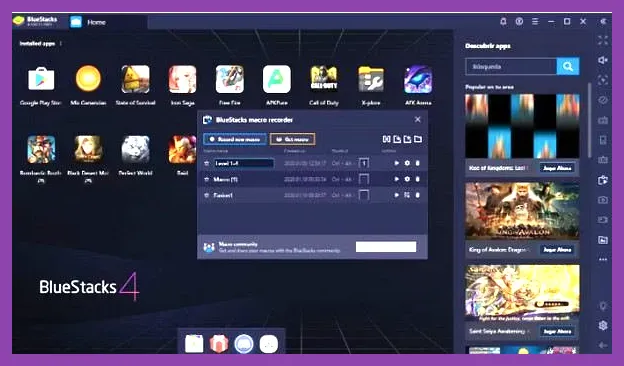Screen dimensions: 624x366
Task: Click the merge macros icon
Action: pyautogui.click(x=386, y=139)
